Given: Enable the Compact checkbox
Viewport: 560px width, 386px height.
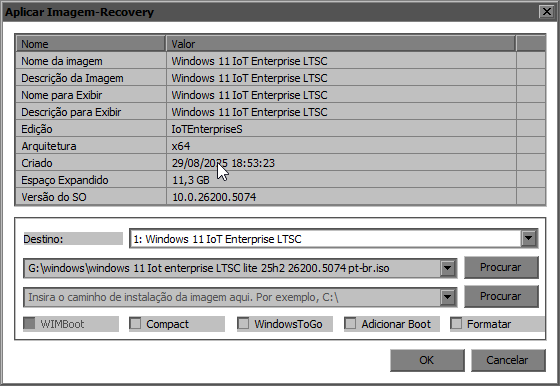Looking at the screenshot, I should point(135,324).
